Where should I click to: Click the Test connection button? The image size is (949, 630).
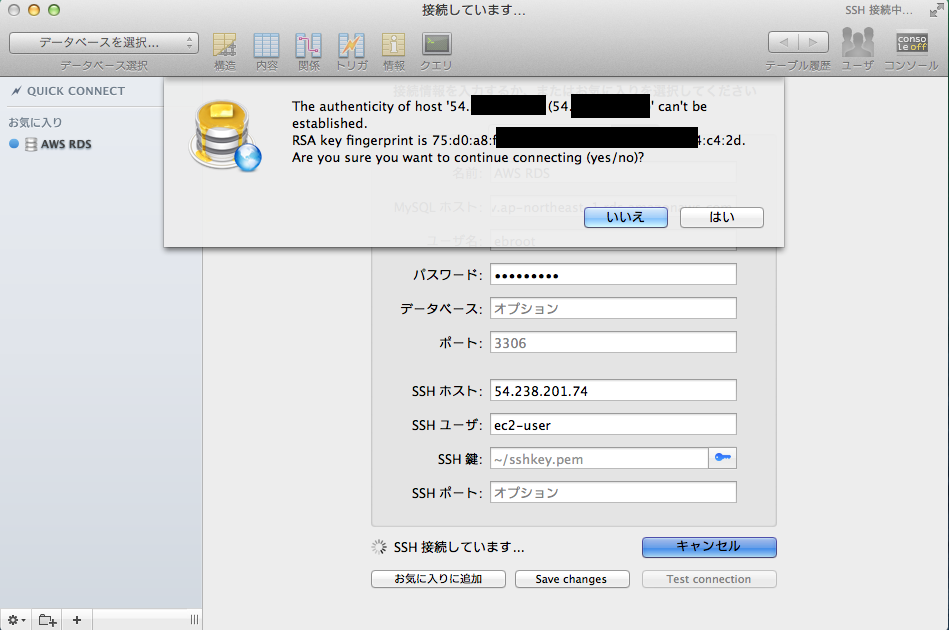point(709,579)
